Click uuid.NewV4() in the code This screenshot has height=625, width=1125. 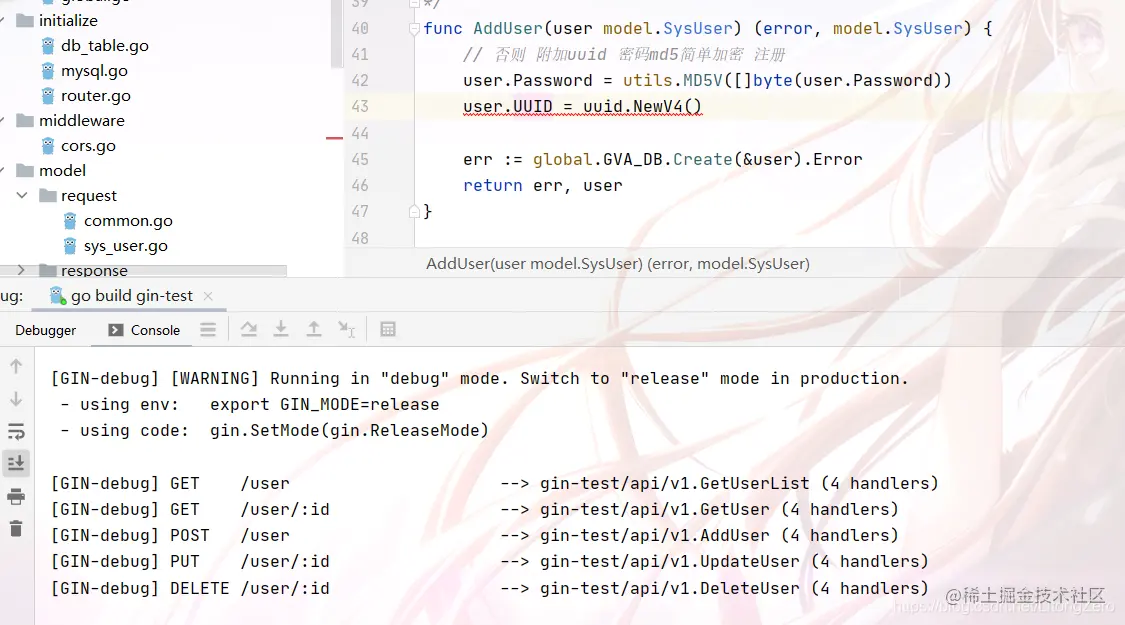tap(642, 107)
